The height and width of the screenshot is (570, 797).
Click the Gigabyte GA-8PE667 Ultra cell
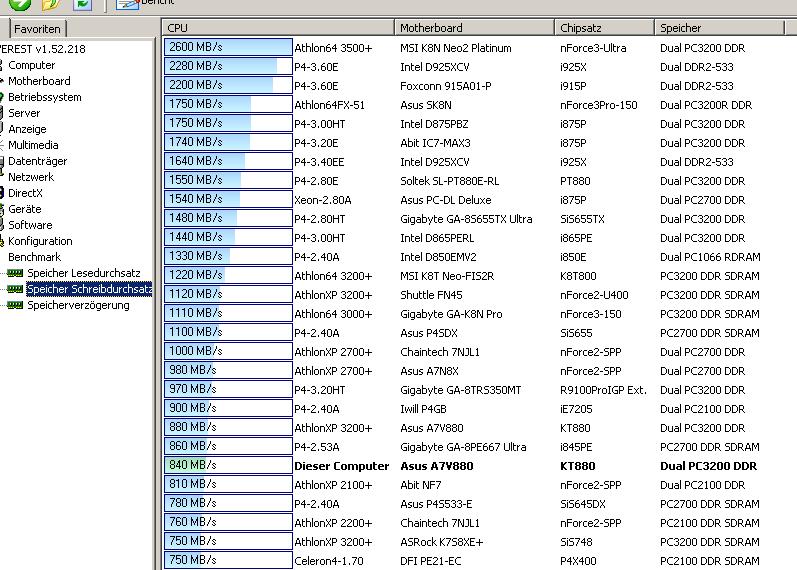[463, 447]
